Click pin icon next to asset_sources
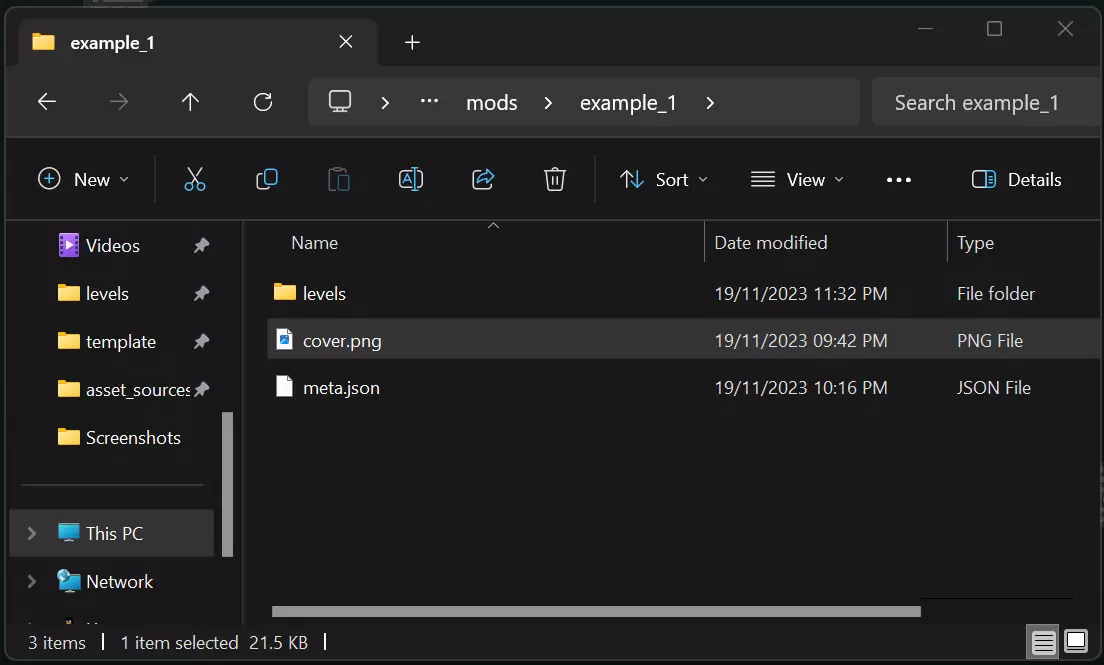 click(x=201, y=389)
